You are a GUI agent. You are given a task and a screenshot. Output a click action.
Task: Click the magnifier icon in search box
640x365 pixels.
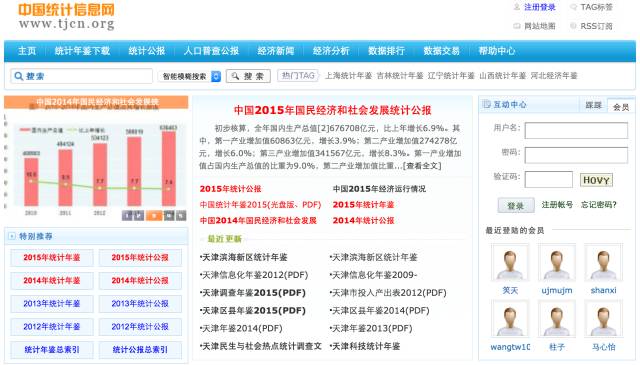[x=18, y=76]
